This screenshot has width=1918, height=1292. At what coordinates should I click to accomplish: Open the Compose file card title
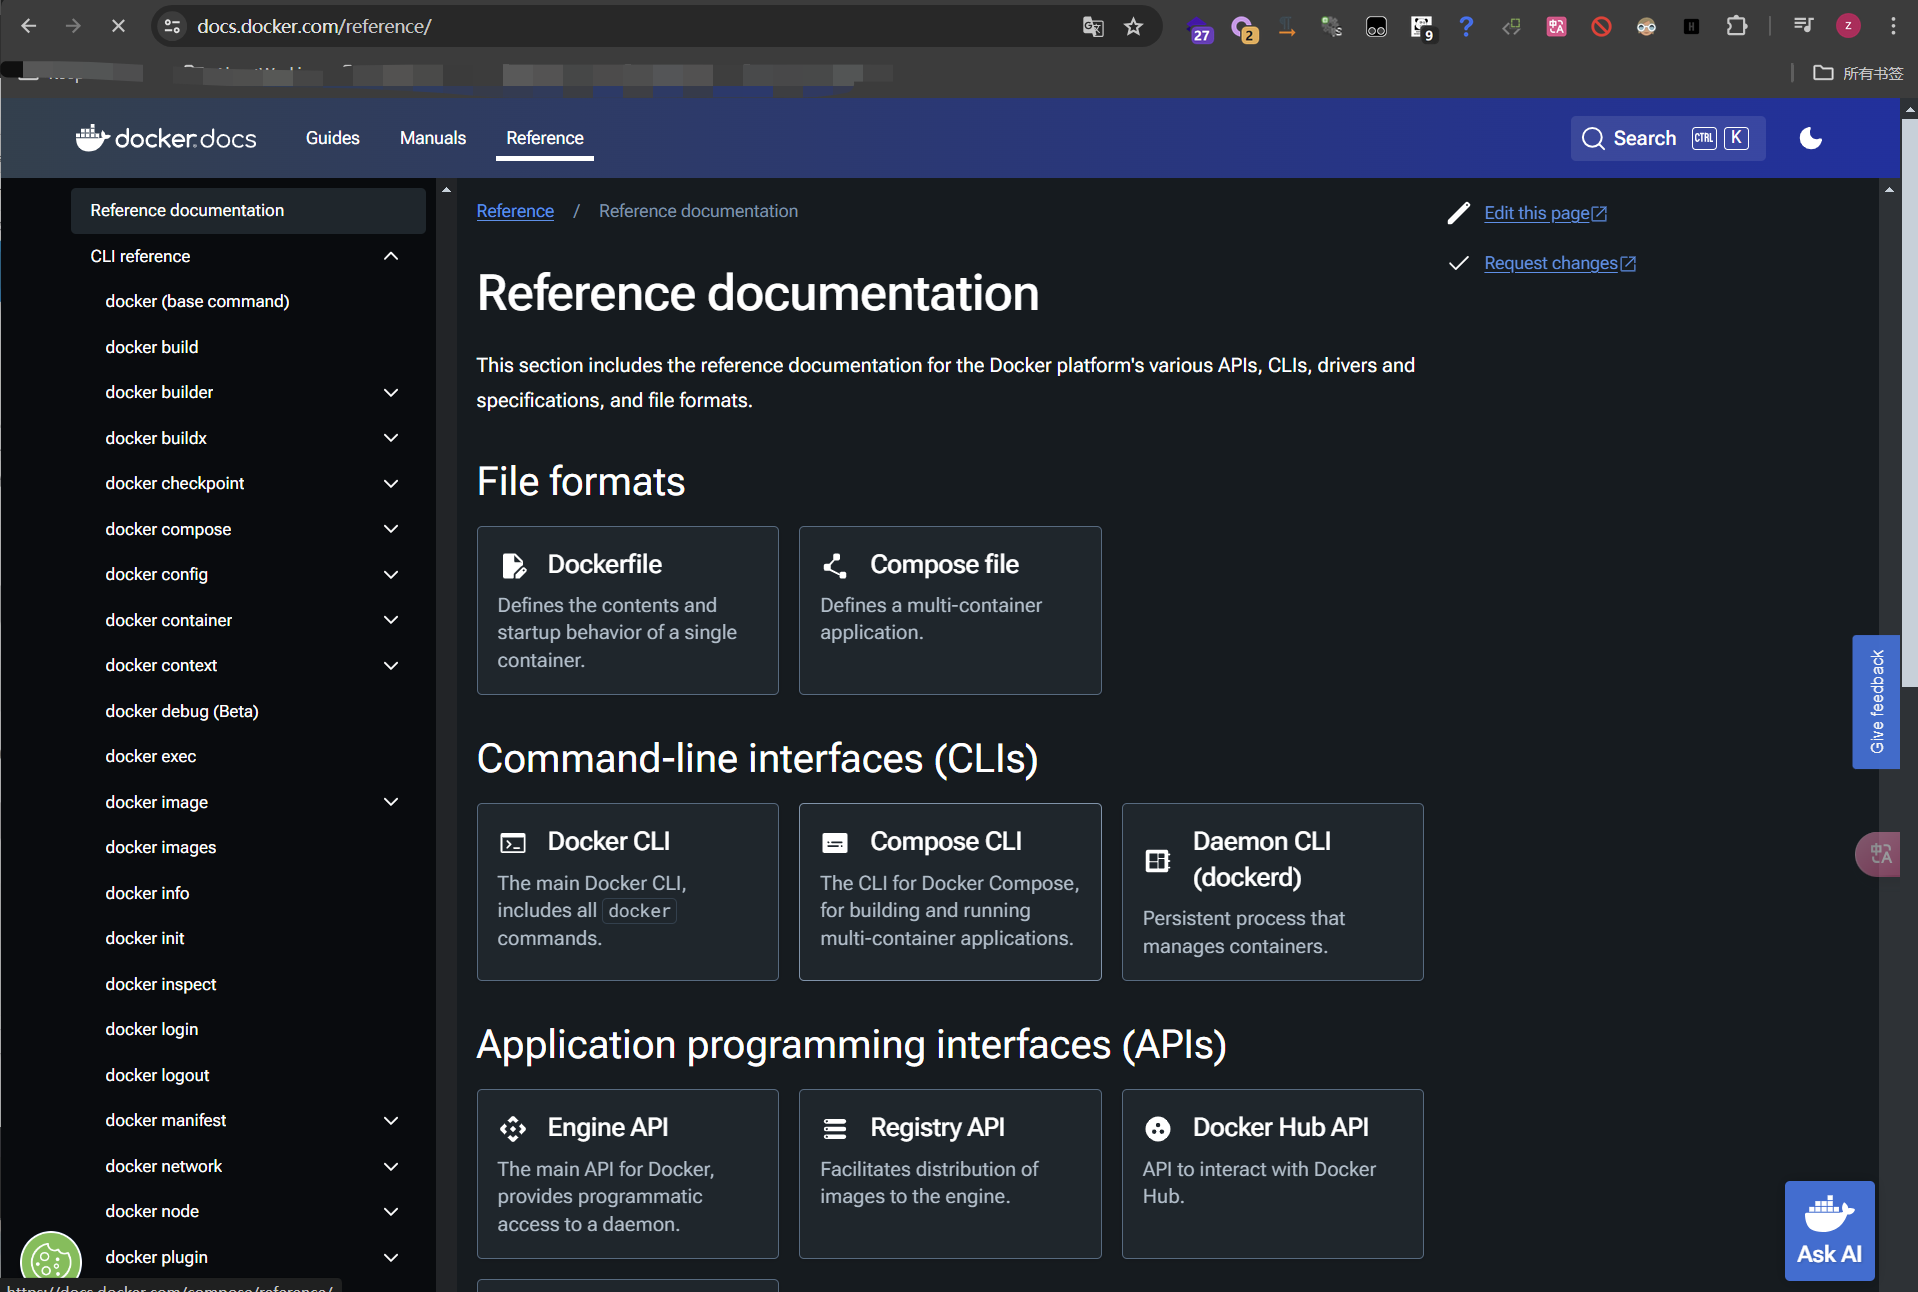pos(944,564)
